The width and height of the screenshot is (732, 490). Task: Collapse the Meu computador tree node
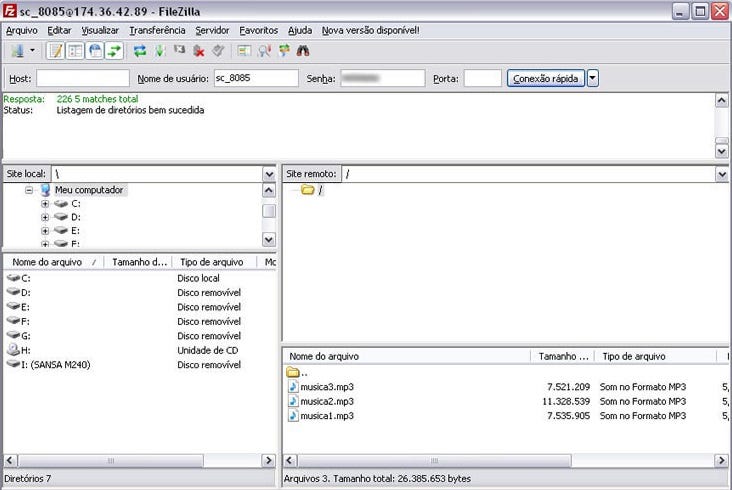(x=29, y=190)
